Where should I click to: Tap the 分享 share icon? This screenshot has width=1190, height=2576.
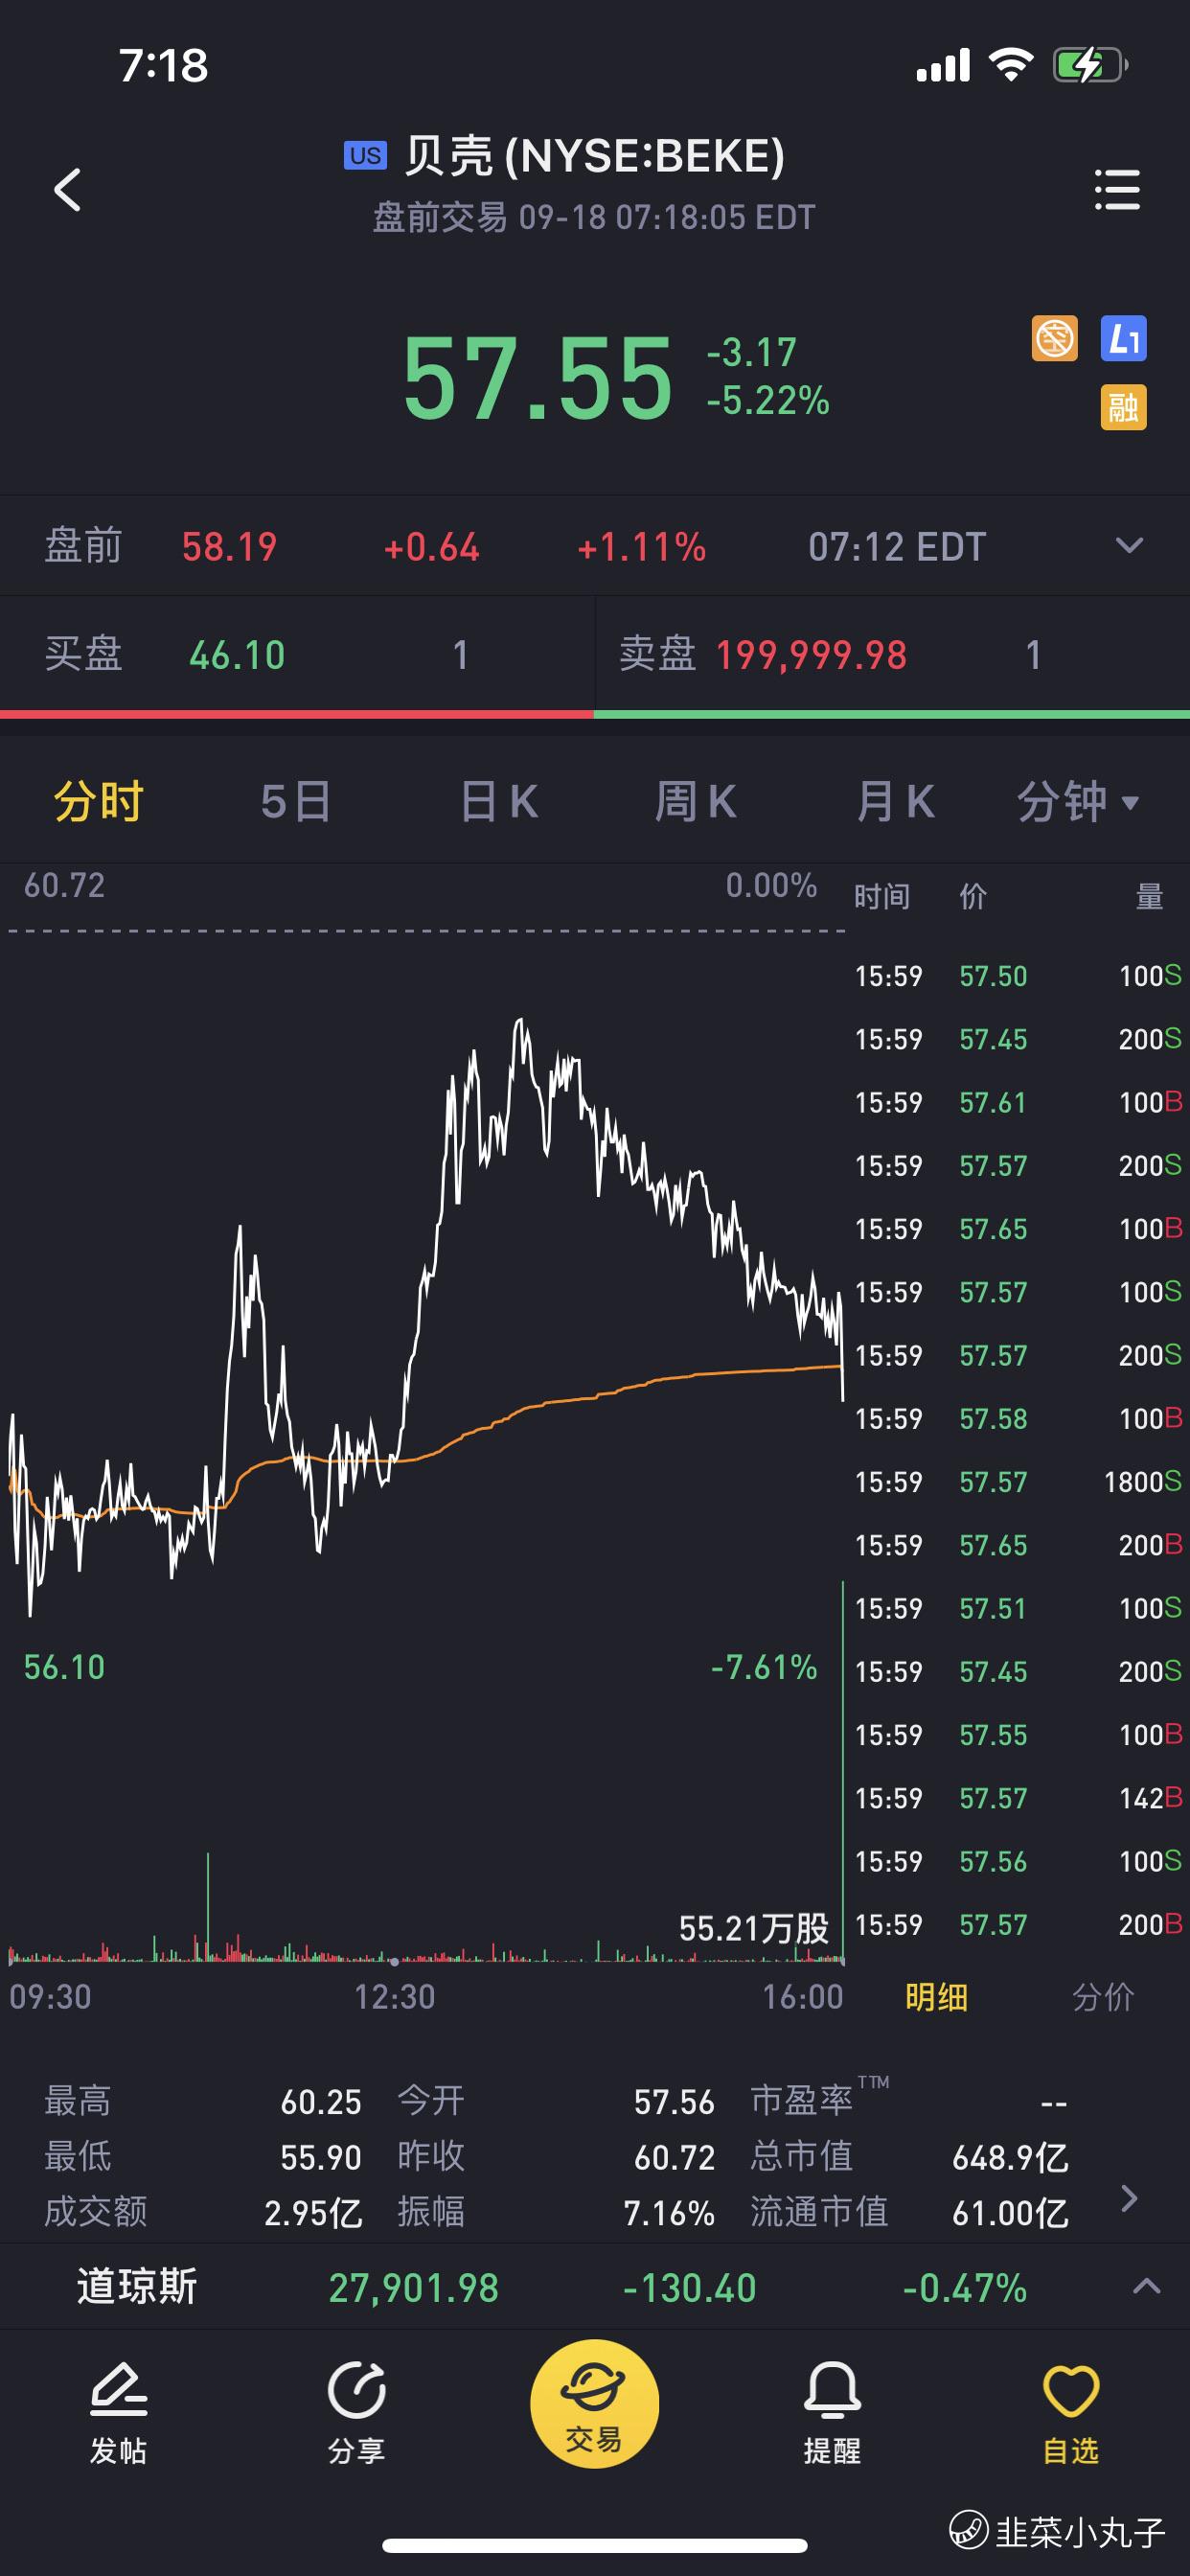click(356, 2414)
